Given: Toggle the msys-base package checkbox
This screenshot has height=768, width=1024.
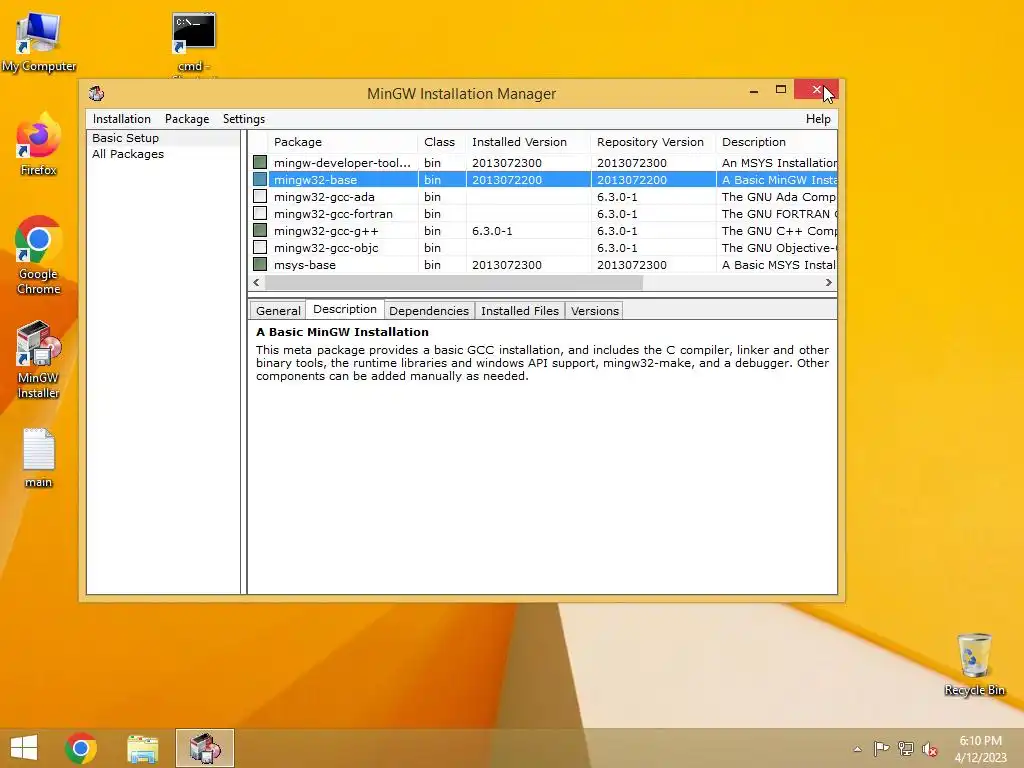Looking at the screenshot, I should [260, 264].
